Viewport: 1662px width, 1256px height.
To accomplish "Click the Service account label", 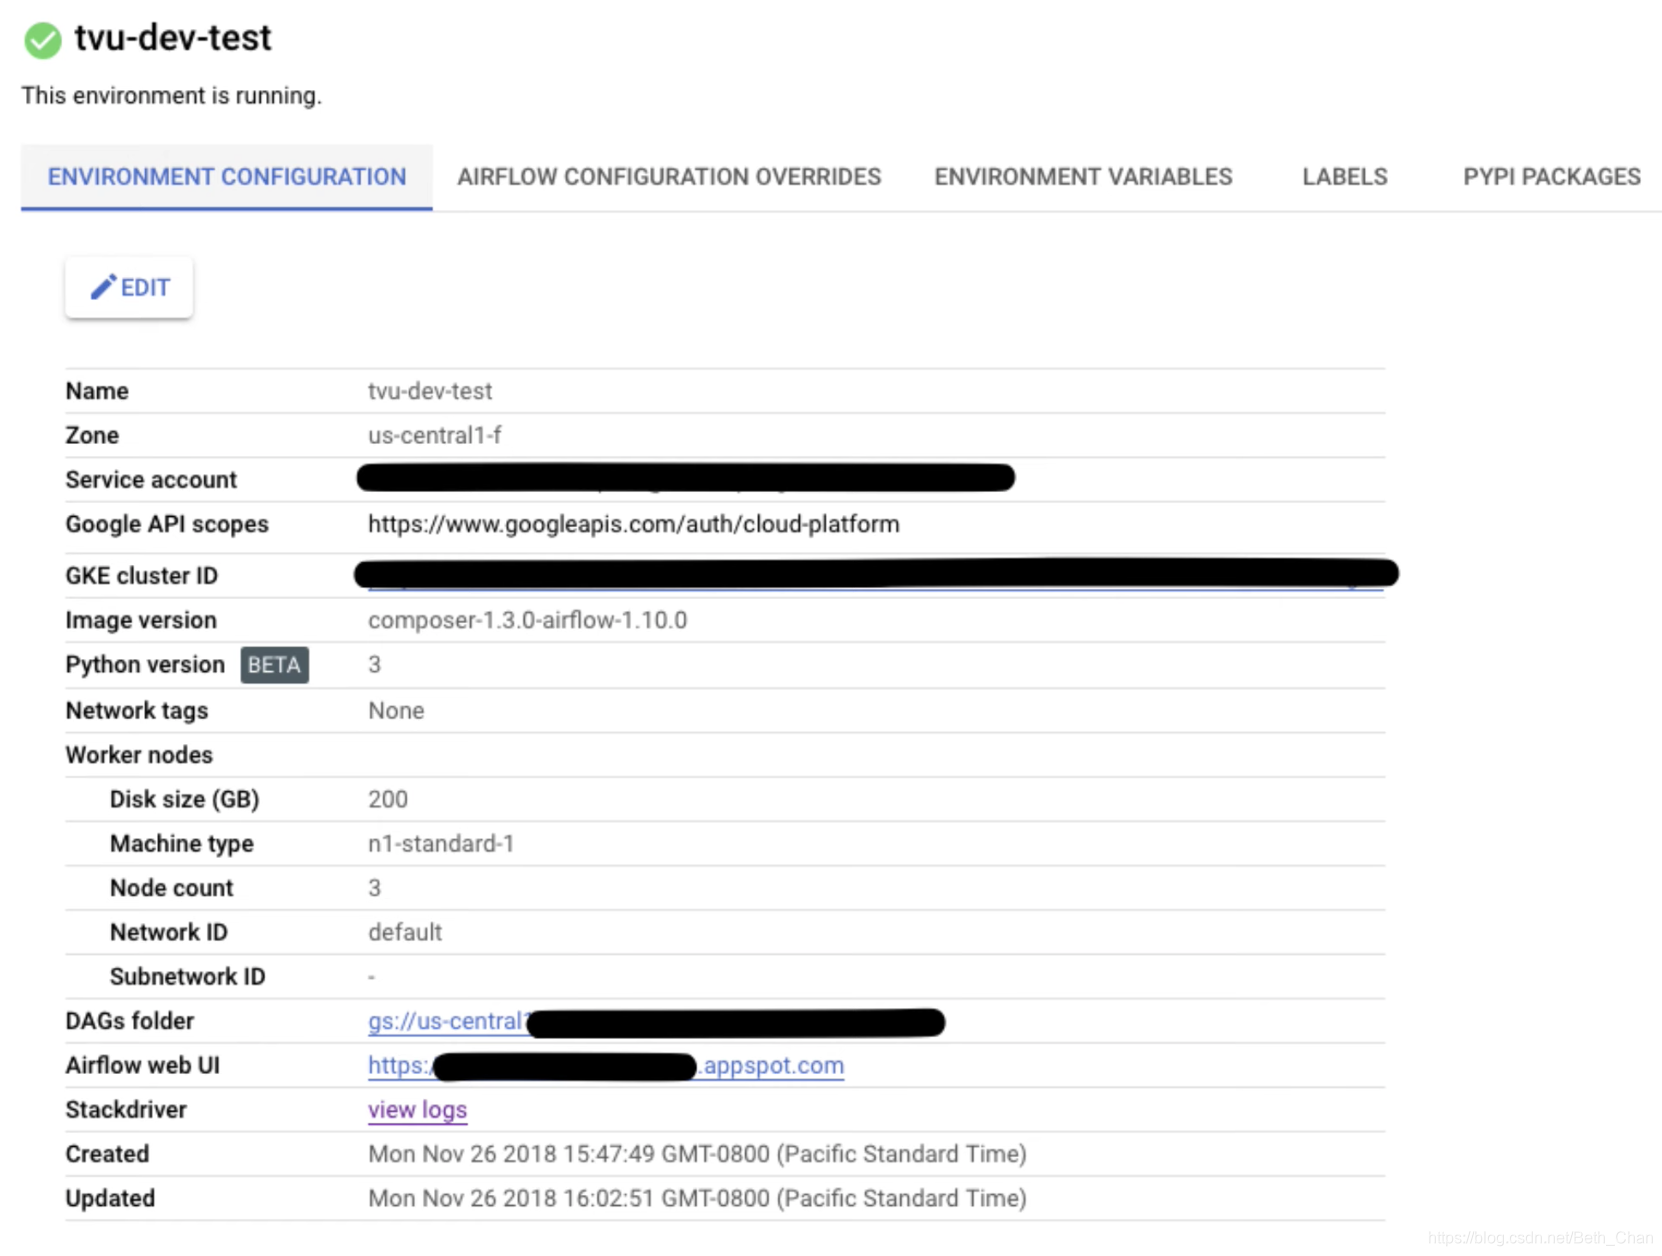I will (151, 480).
